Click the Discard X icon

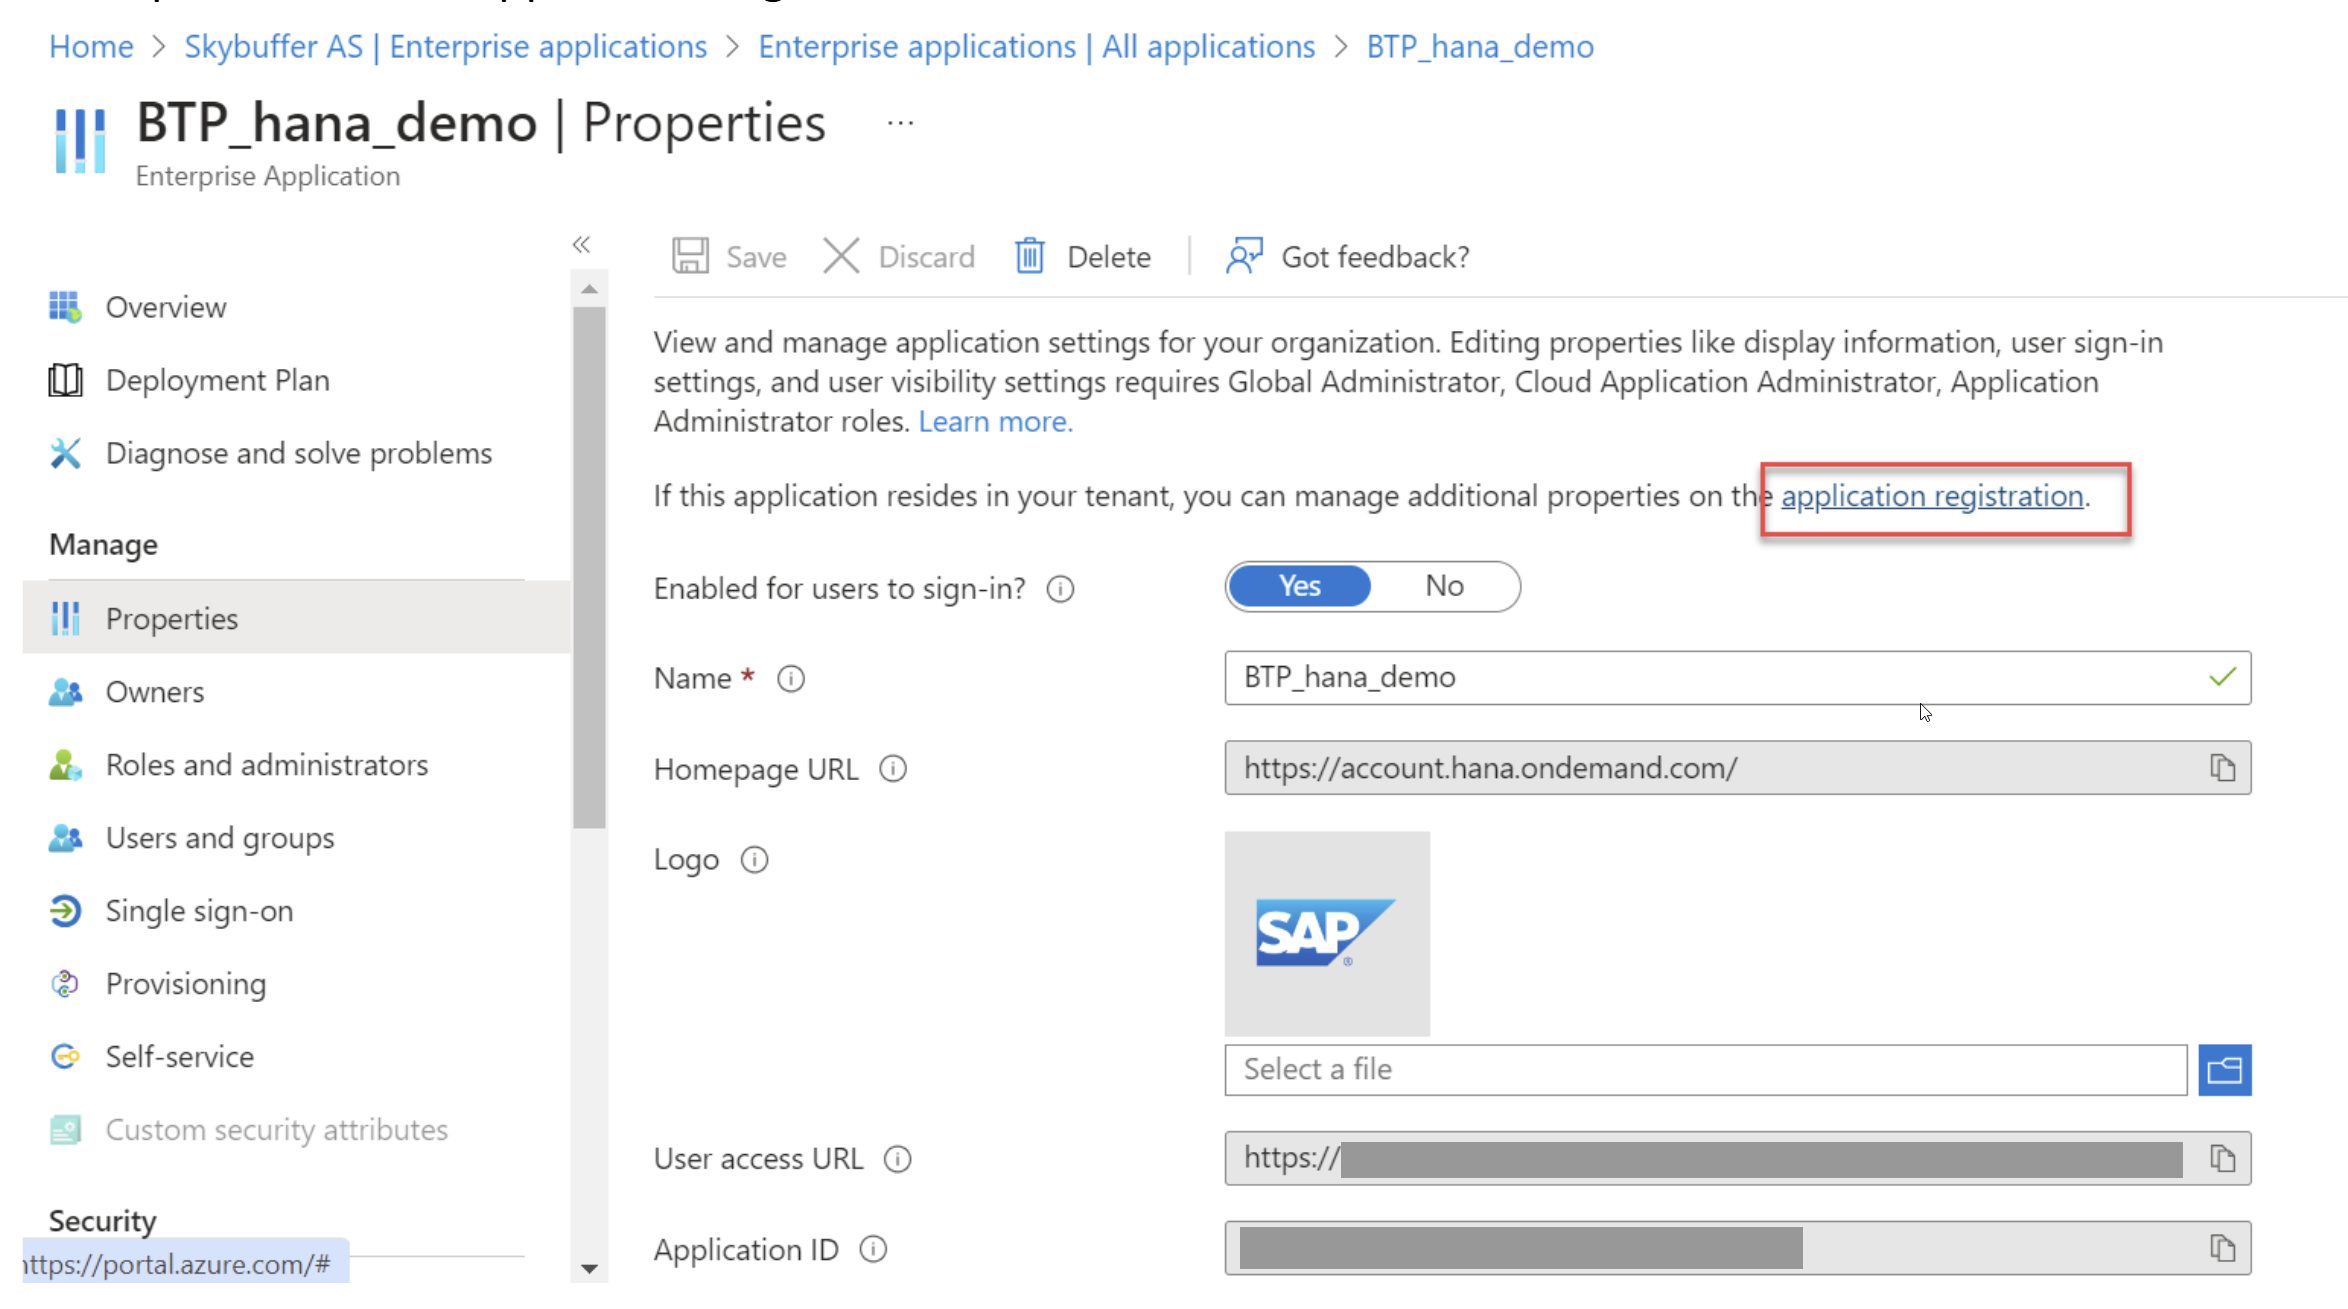point(841,256)
